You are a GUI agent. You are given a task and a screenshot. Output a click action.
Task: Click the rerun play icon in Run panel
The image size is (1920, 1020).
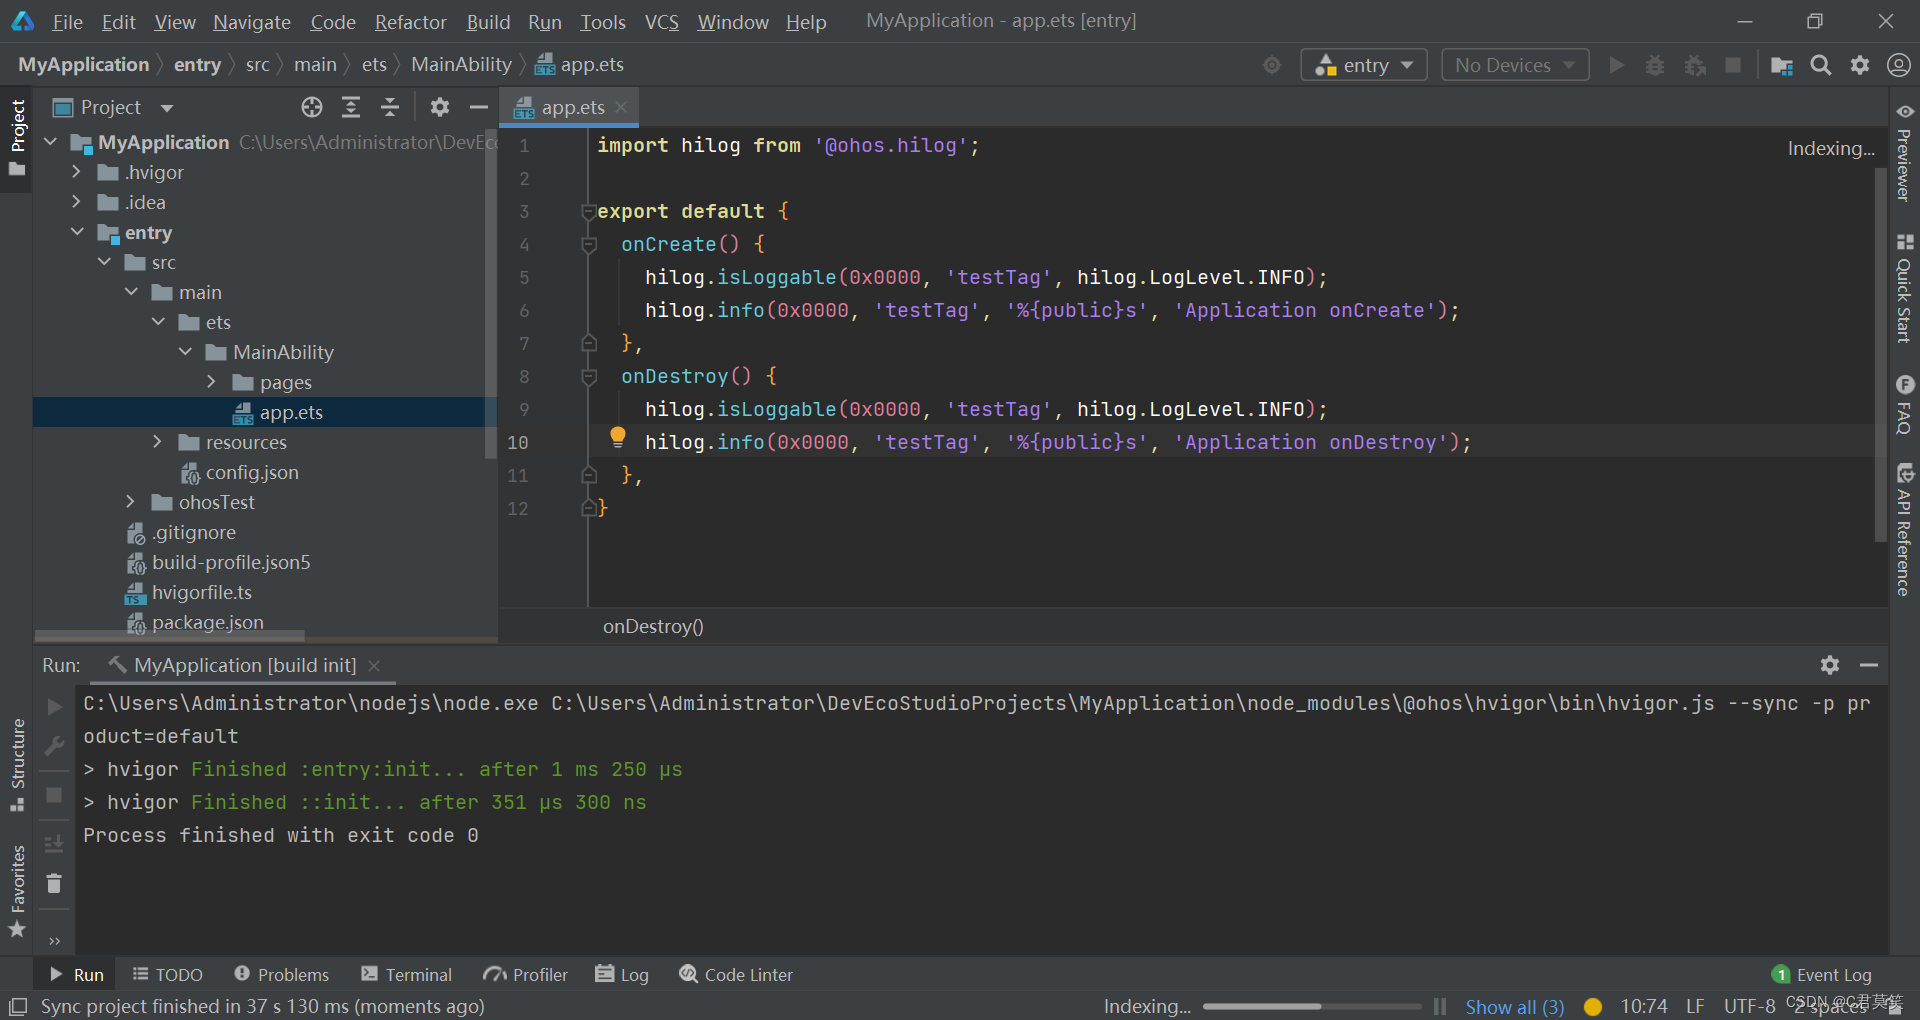[54, 707]
